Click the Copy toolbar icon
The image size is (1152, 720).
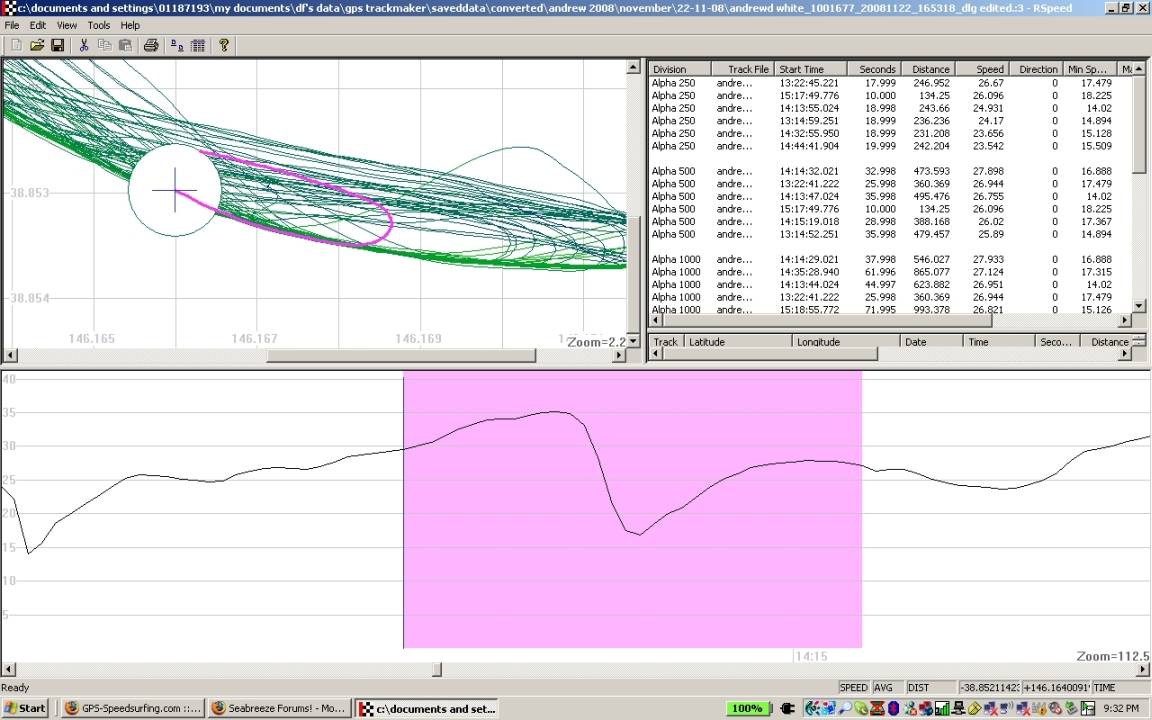(x=105, y=45)
